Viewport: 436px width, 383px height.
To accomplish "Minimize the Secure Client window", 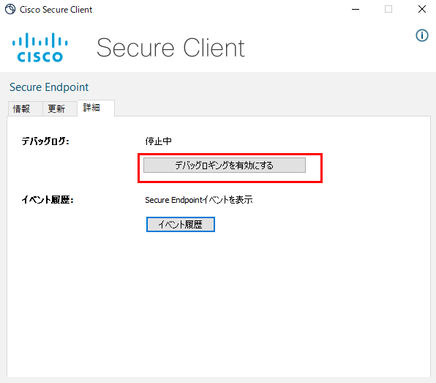I will tap(356, 9).
